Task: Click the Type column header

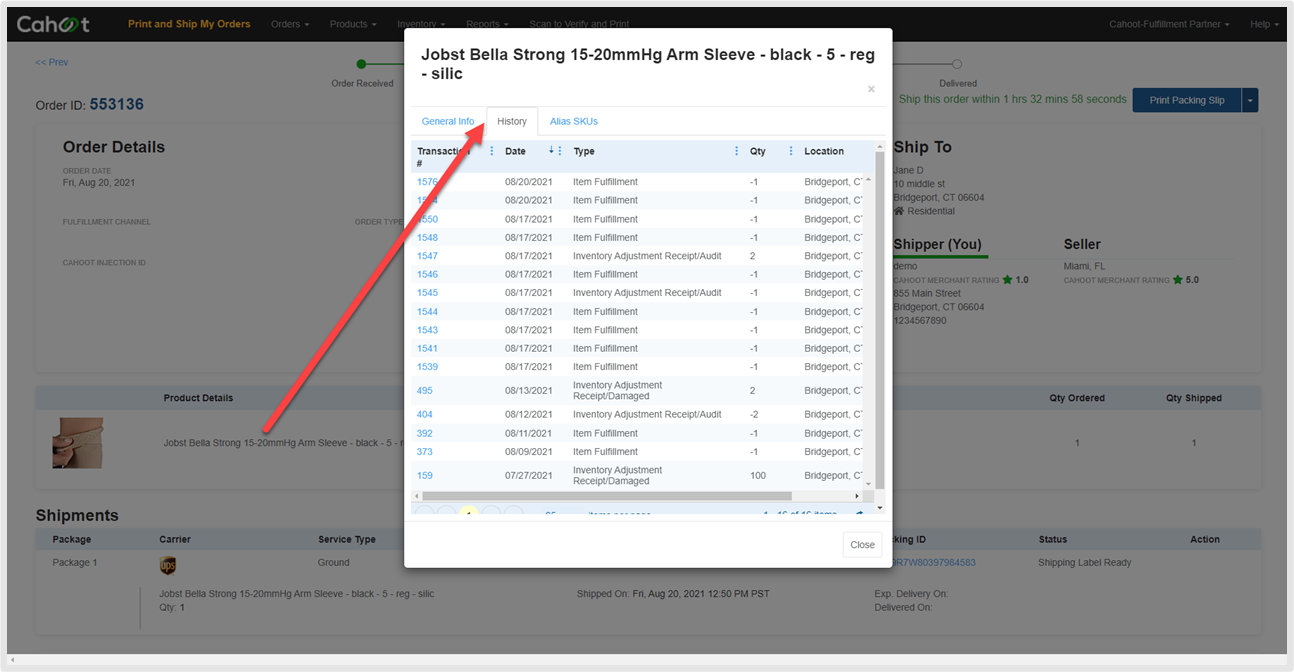Action: coord(584,152)
